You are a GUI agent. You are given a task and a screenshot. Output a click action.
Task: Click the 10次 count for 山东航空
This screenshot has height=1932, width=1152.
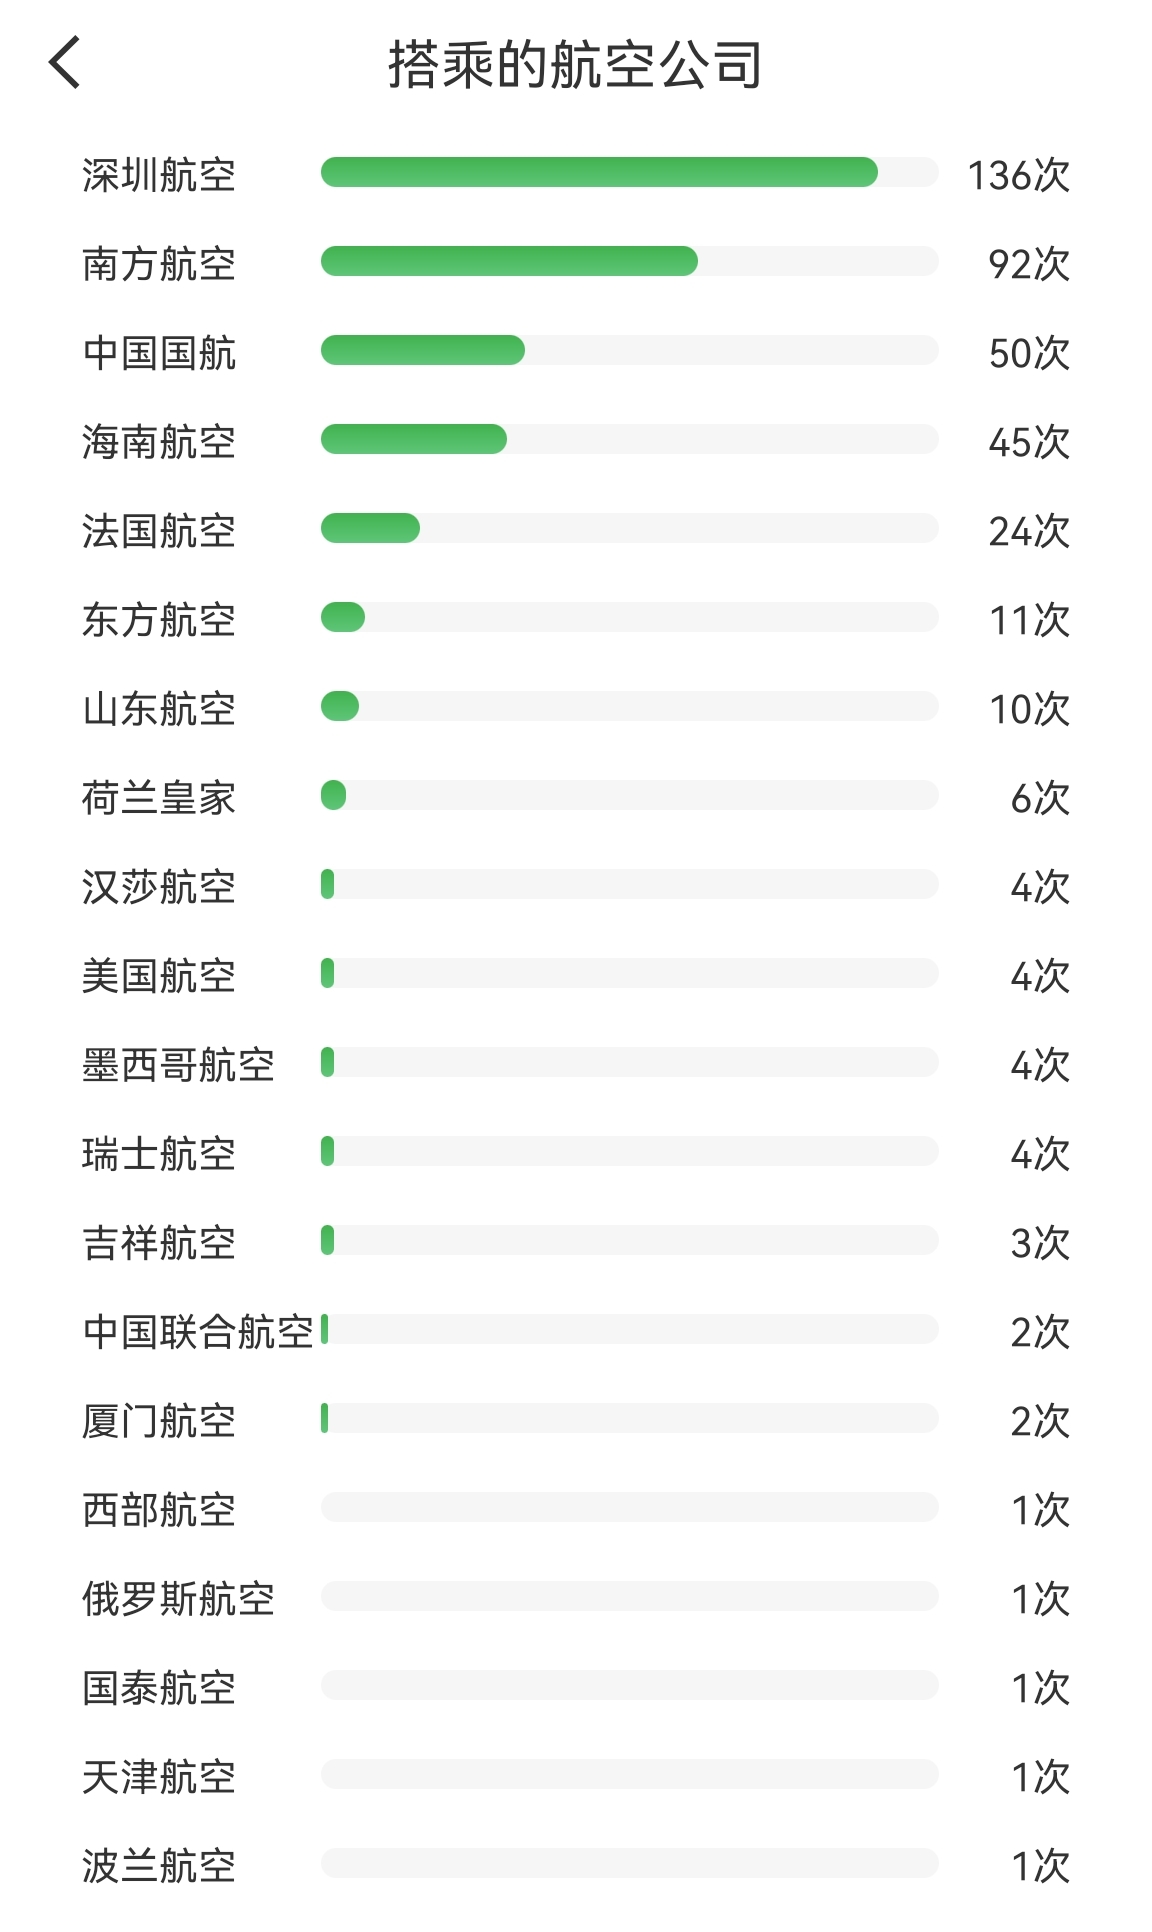pos(1029,709)
